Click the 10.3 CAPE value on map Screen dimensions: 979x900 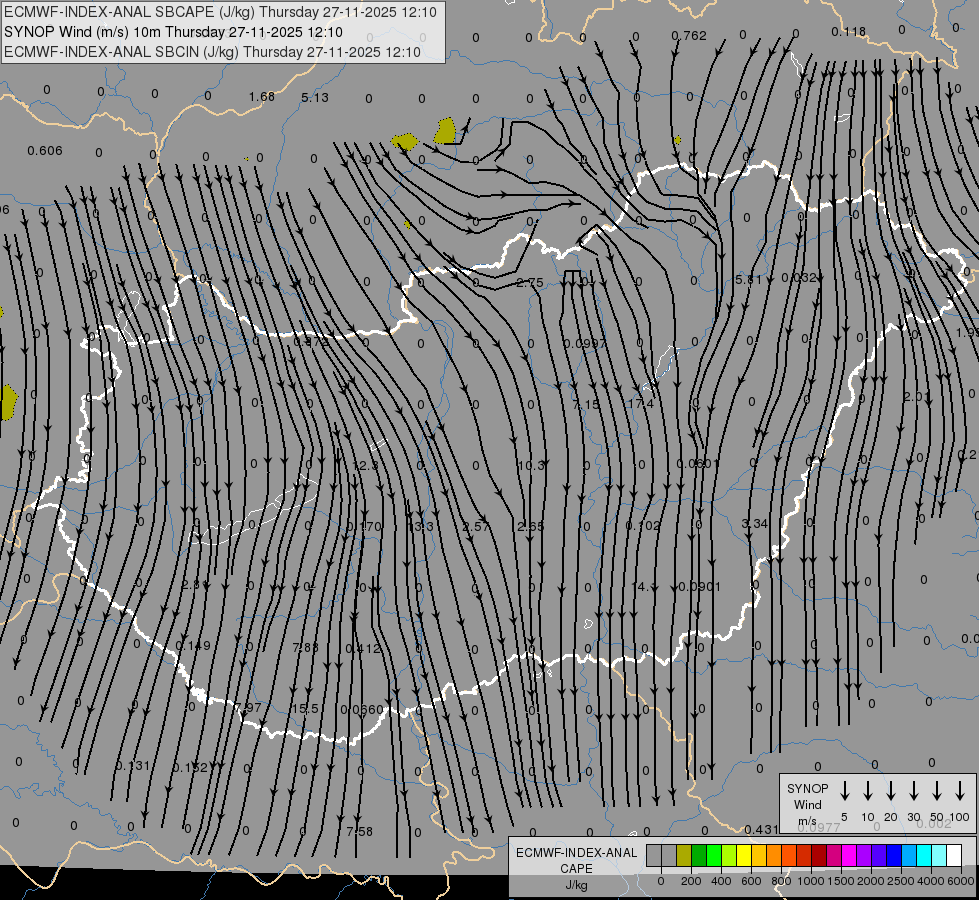[x=531, y=465]
